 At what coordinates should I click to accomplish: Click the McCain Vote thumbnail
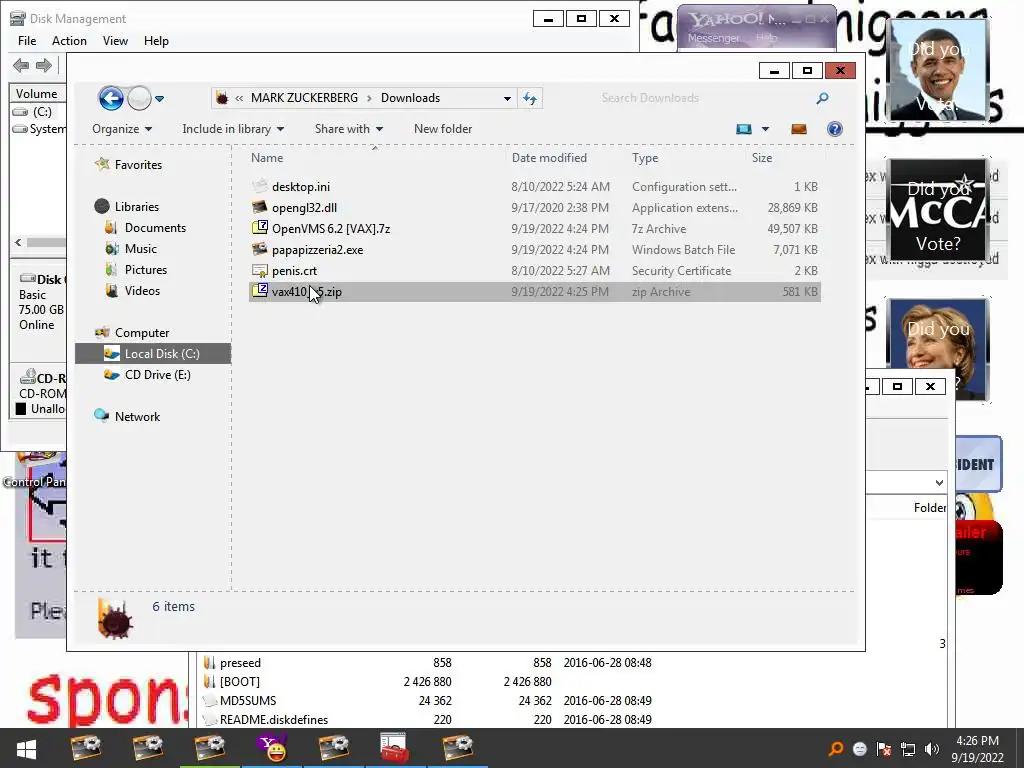pos(939,210)
